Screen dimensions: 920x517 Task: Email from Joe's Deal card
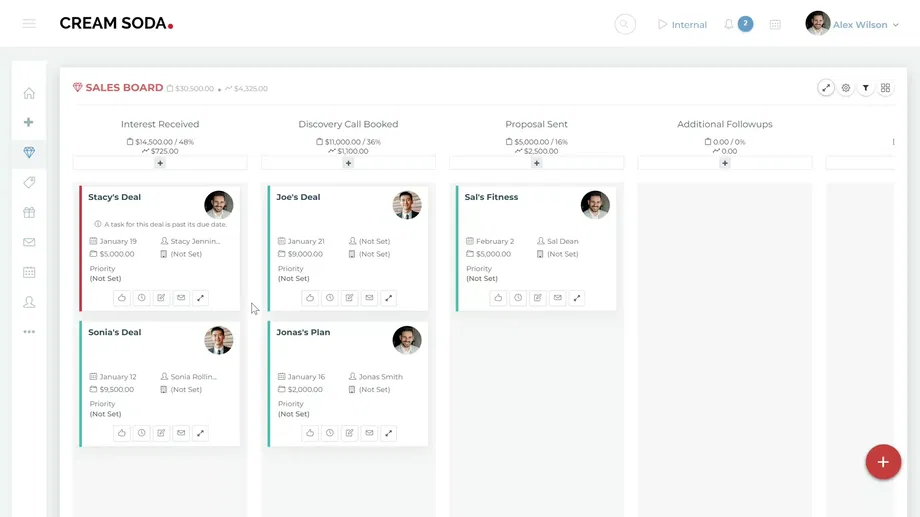pyautogui.click(x=369, y=298)
